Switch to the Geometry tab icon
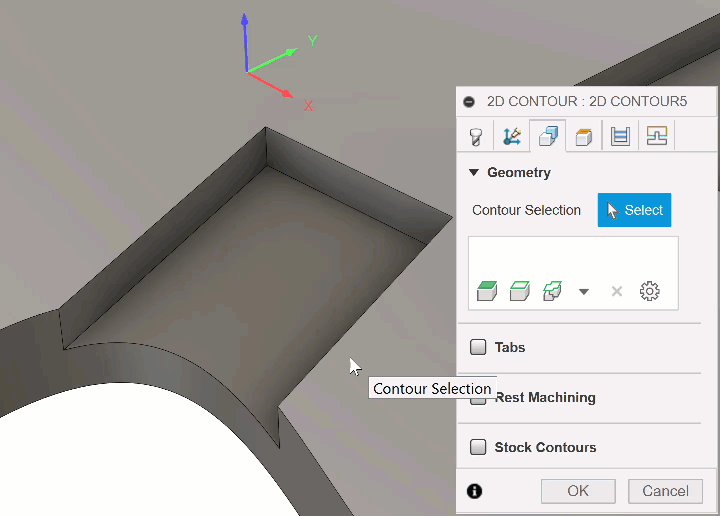 tap(548, 136)
